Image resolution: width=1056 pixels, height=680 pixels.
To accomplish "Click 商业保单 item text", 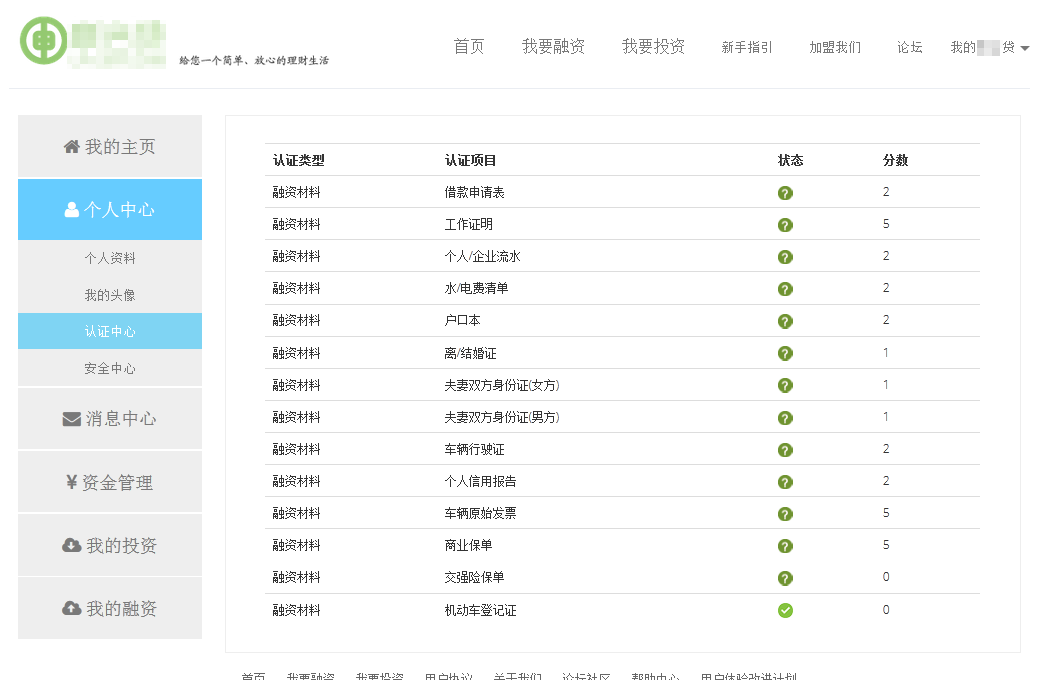I will tap(468, 545).
